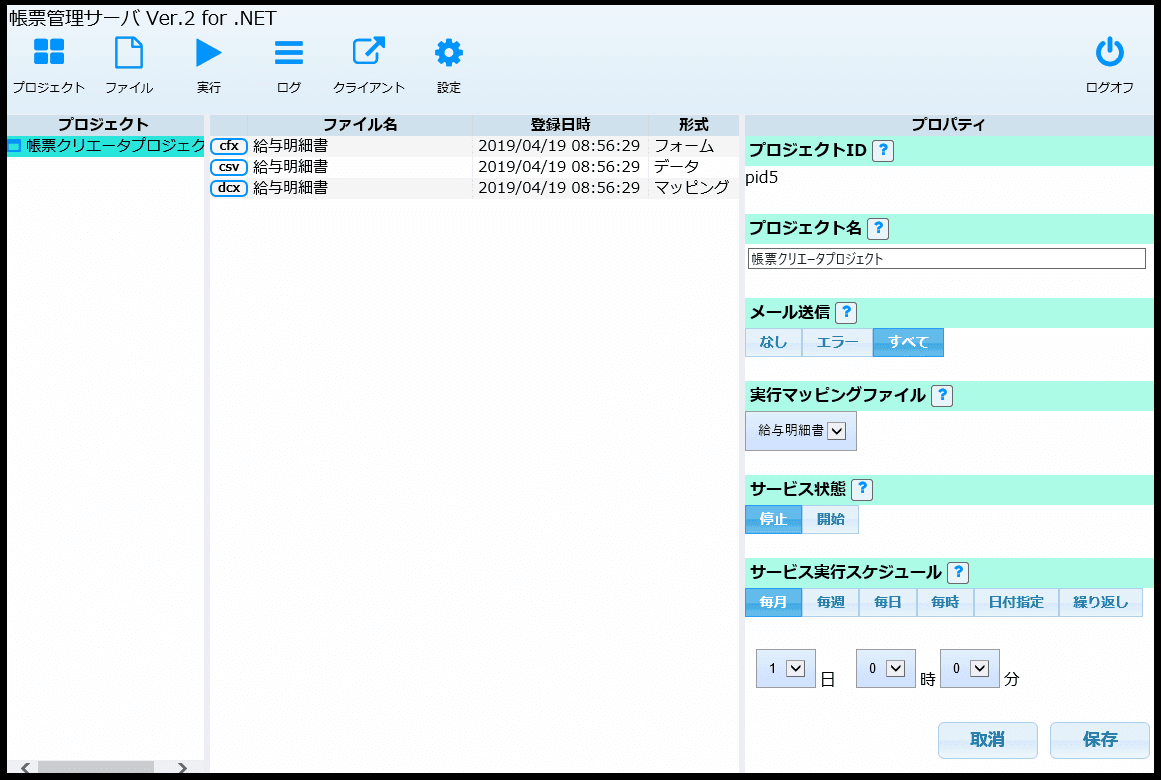1161x780 pixels.
Task: Select the 毎週 schedule option
Action: (x=831, y=602)
